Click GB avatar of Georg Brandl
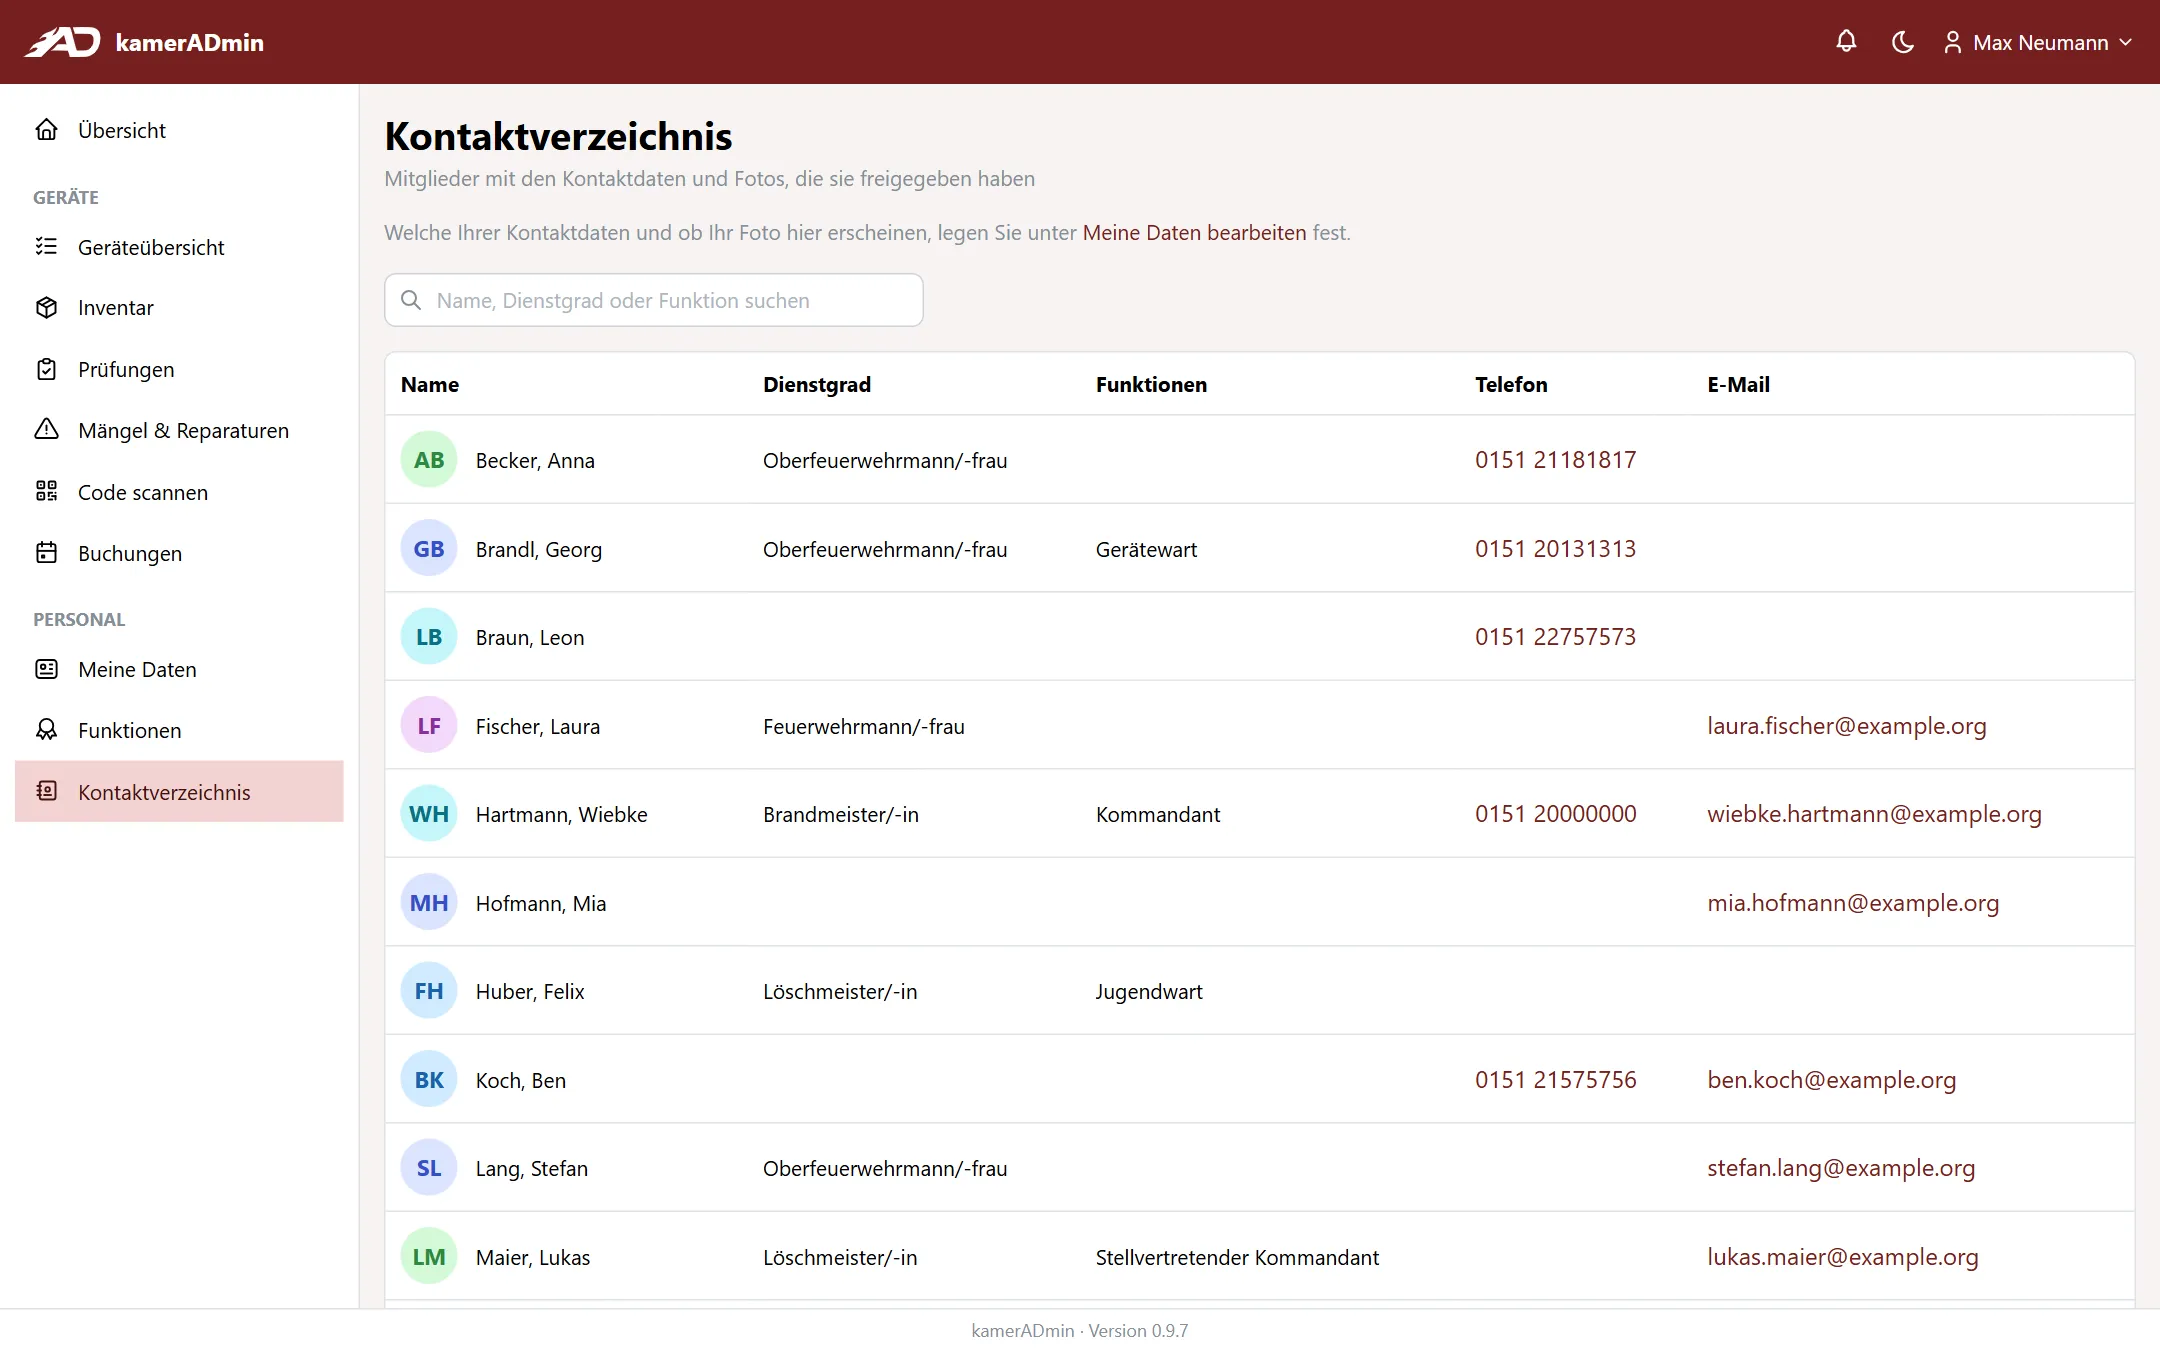2160x1350 pixels. click(429, 548)
